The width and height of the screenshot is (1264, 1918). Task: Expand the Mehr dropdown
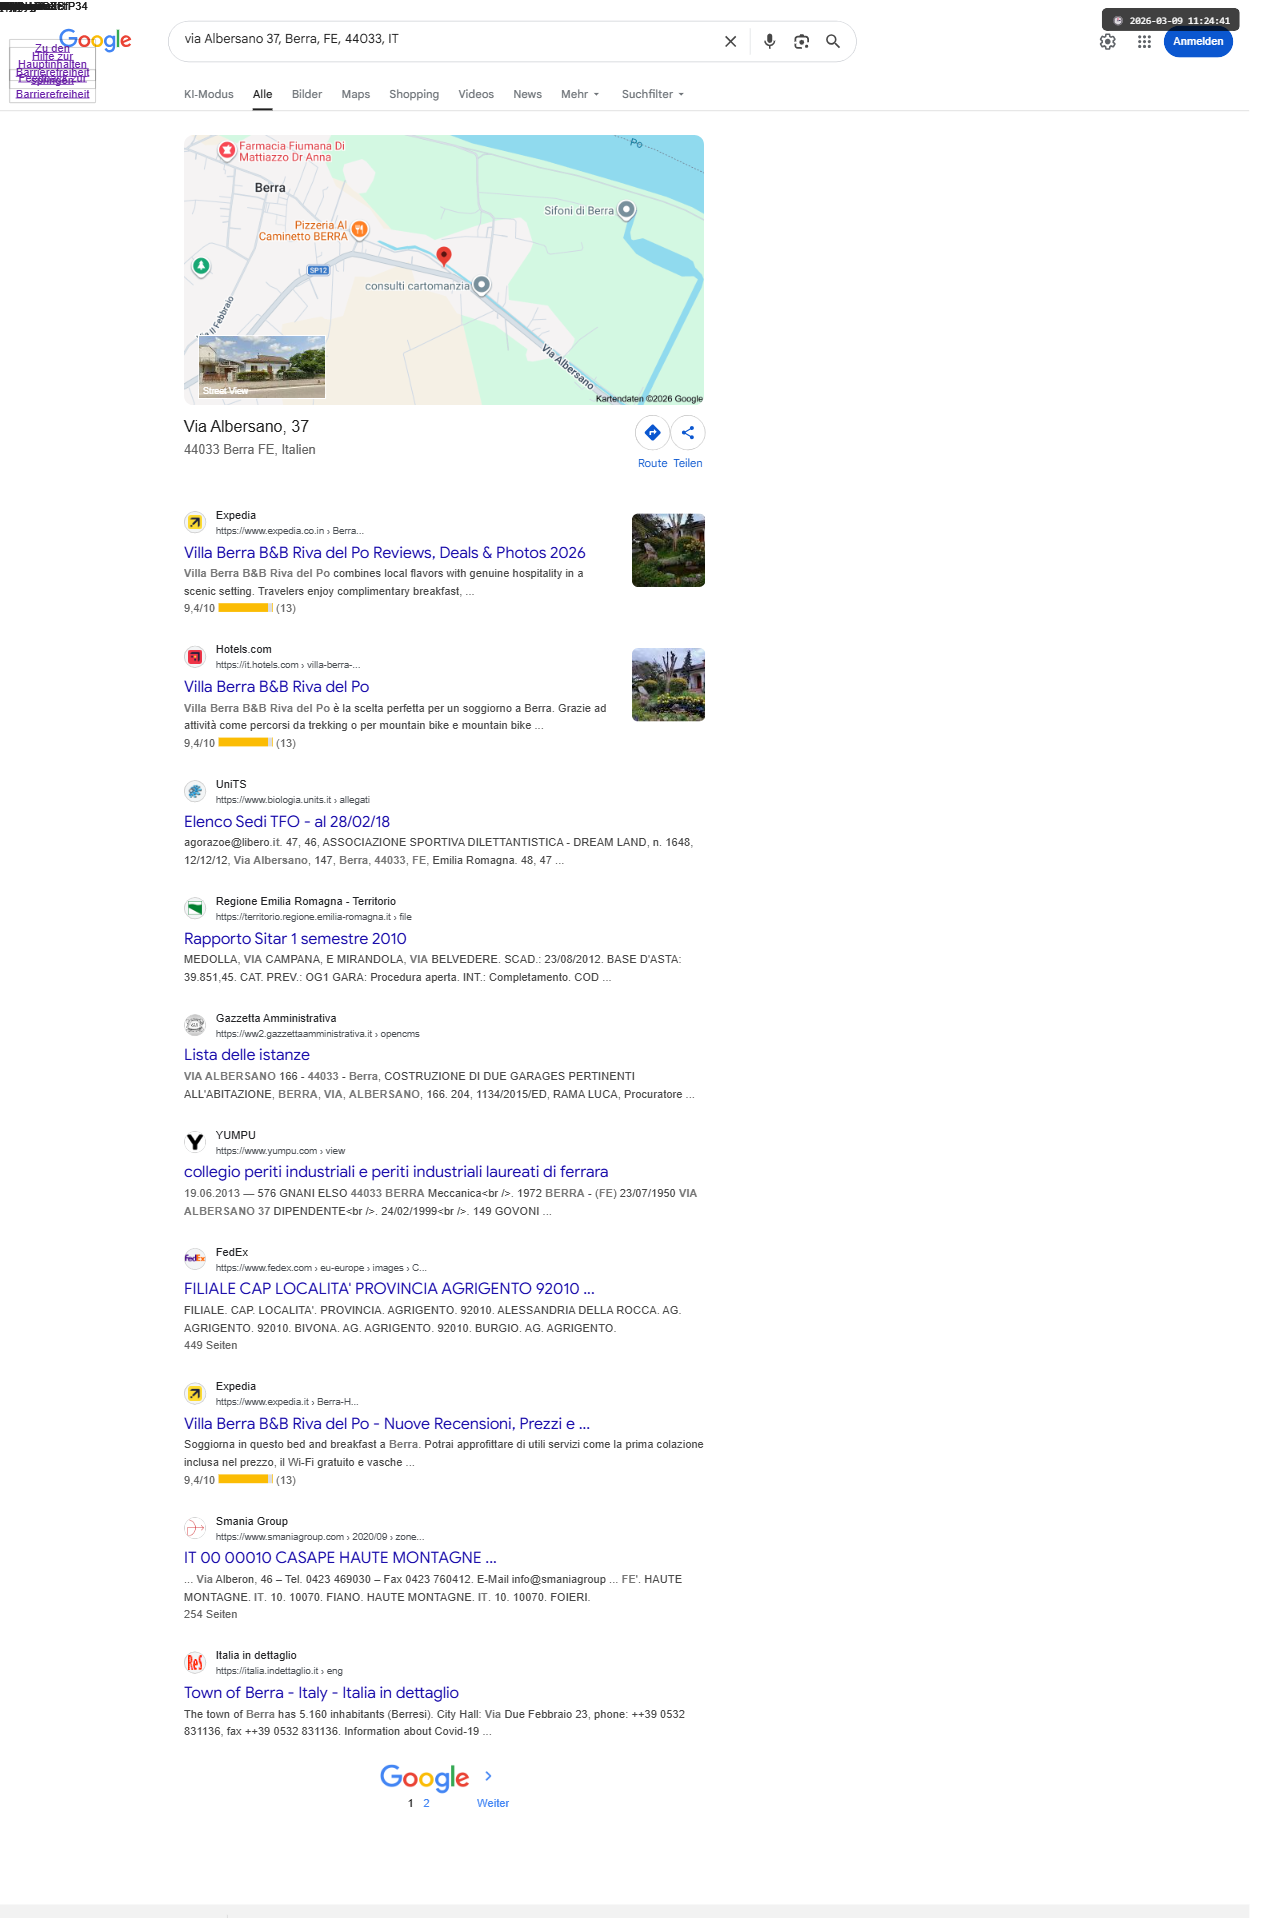580,94
